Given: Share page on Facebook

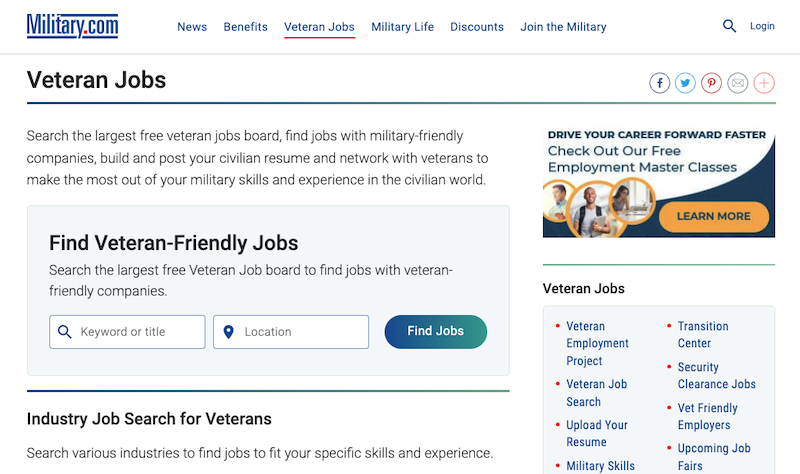Looking at the screenshot, I should pyautogui.click(x=659, y=83).
